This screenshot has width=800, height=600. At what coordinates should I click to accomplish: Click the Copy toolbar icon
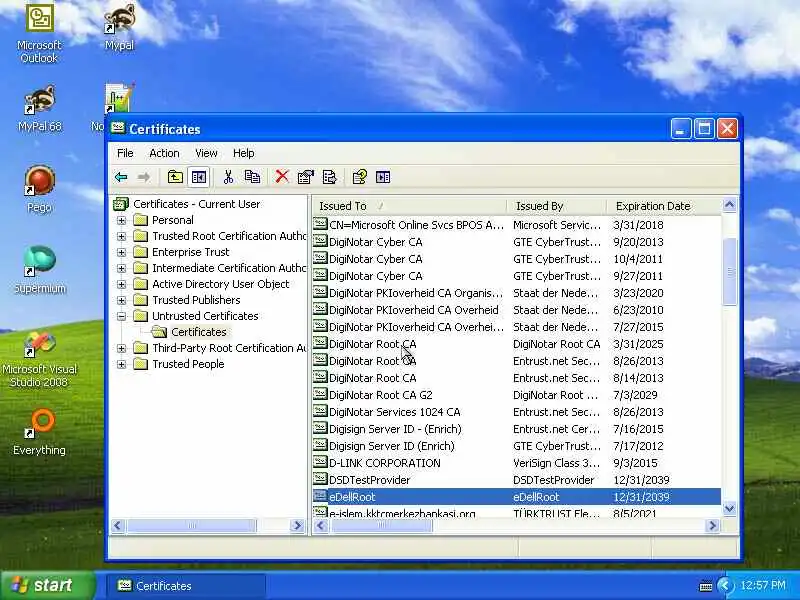[x=252, y=177]
